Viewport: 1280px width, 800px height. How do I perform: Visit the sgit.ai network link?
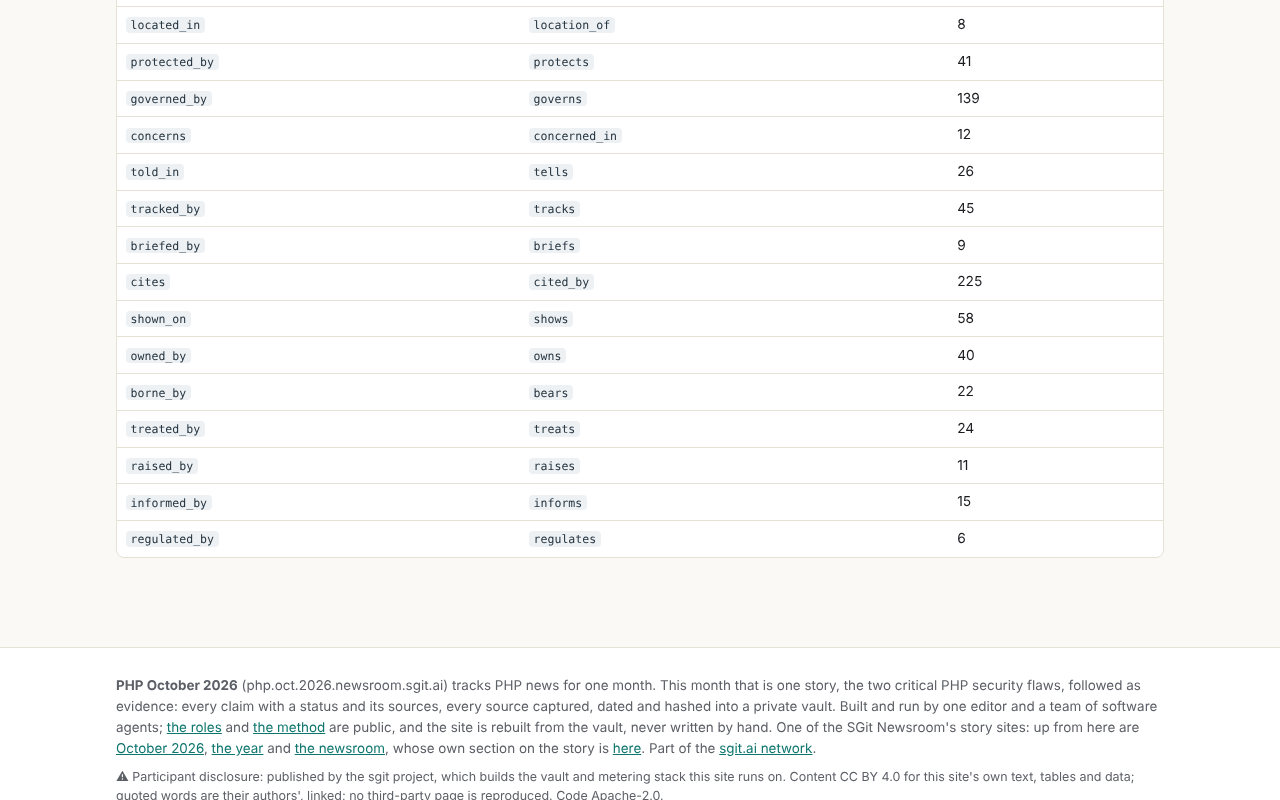coord(766,748)
